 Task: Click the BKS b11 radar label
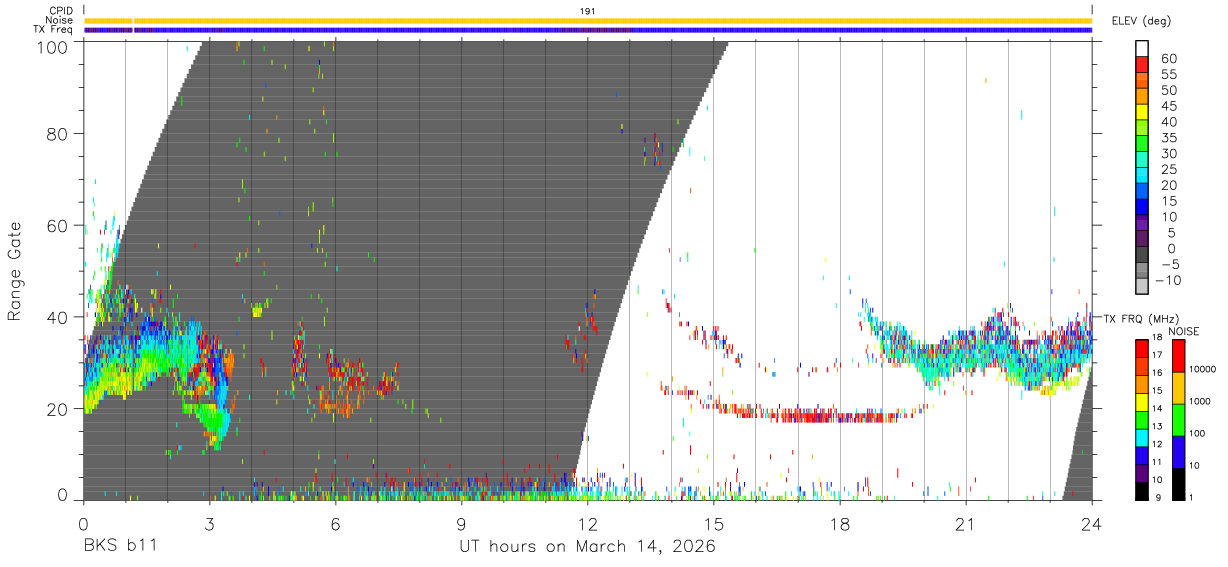(x=119, y=547)
